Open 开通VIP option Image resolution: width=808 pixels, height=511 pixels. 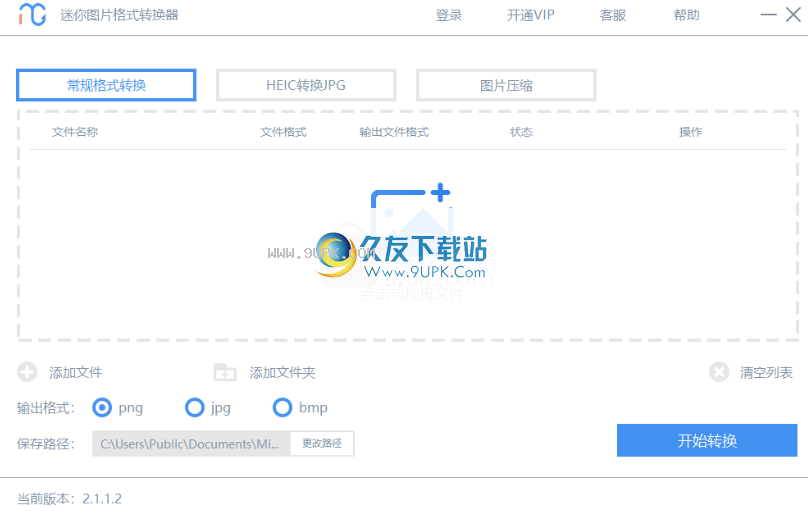point(531,15)
